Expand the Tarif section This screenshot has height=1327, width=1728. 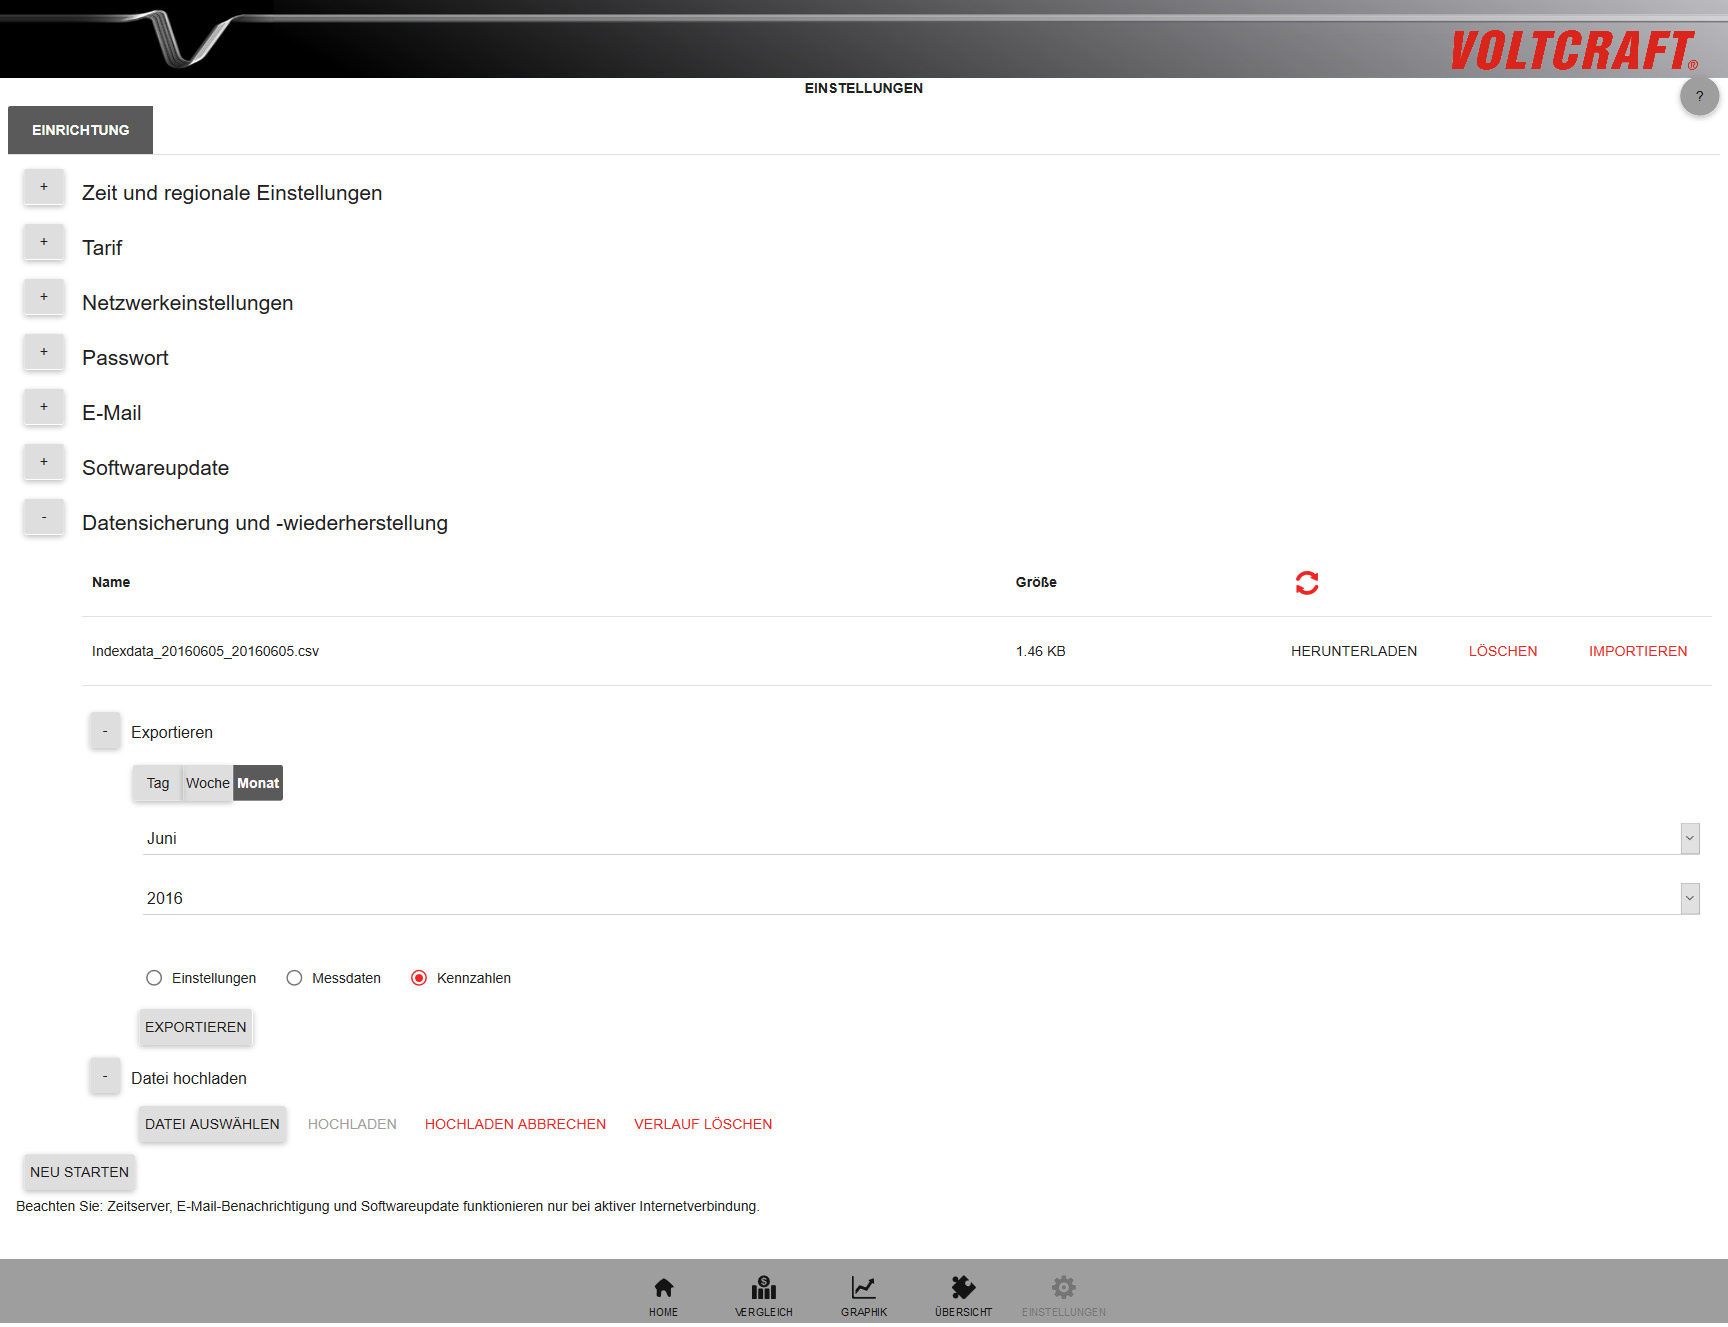pyautogui.click(x=44, y=242)
